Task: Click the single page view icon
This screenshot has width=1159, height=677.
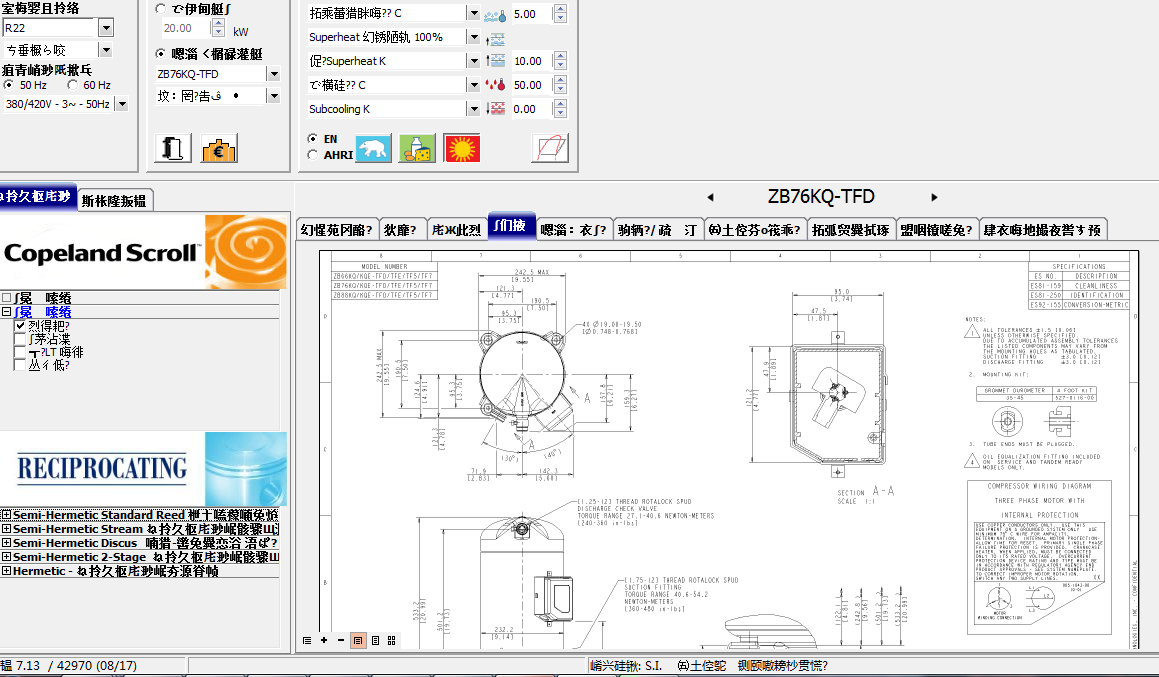Action: click(x=375, y=640)
